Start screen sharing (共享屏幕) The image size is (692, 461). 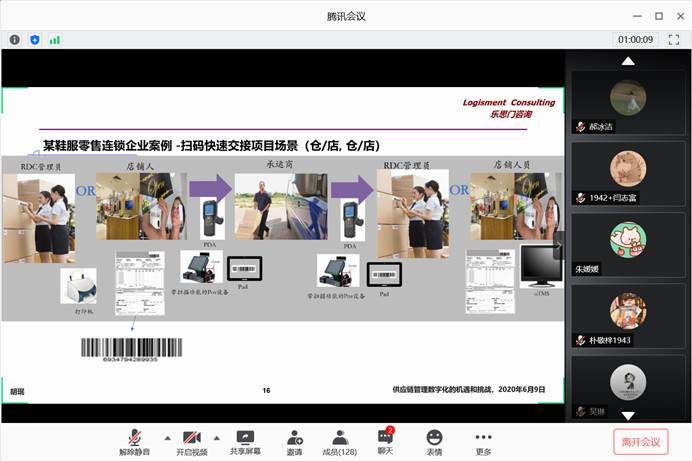pyautogui.click(x=244, y=441)
